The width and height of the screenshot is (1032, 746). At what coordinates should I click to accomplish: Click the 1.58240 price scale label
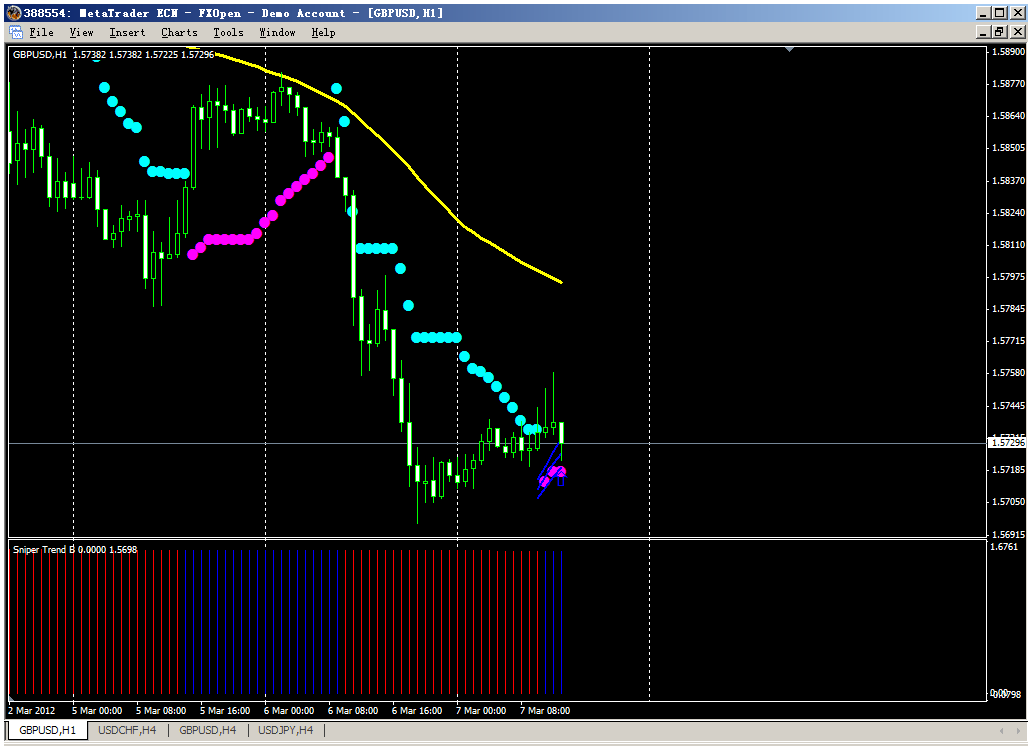pyautogui.click(x=1008, y=213)
